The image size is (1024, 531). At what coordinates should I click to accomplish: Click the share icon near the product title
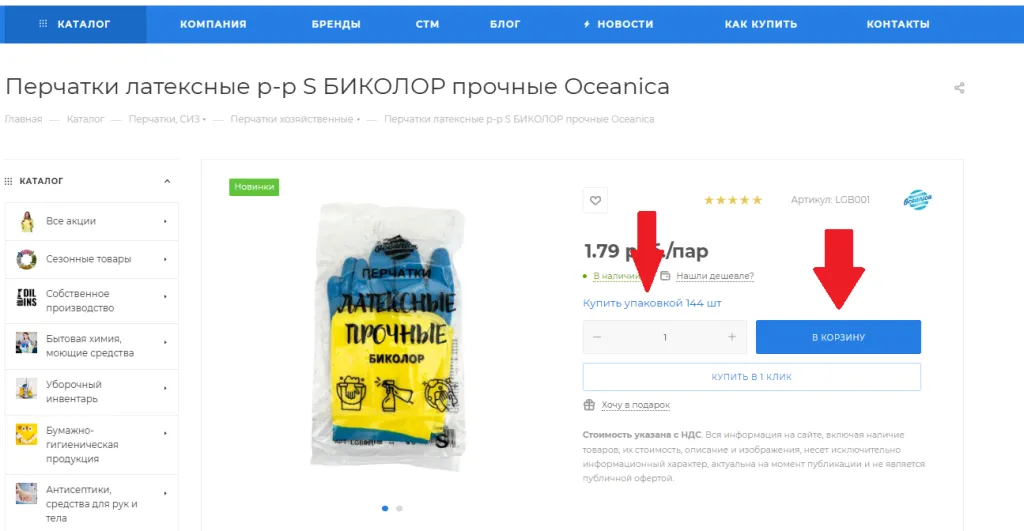point(959,88)
